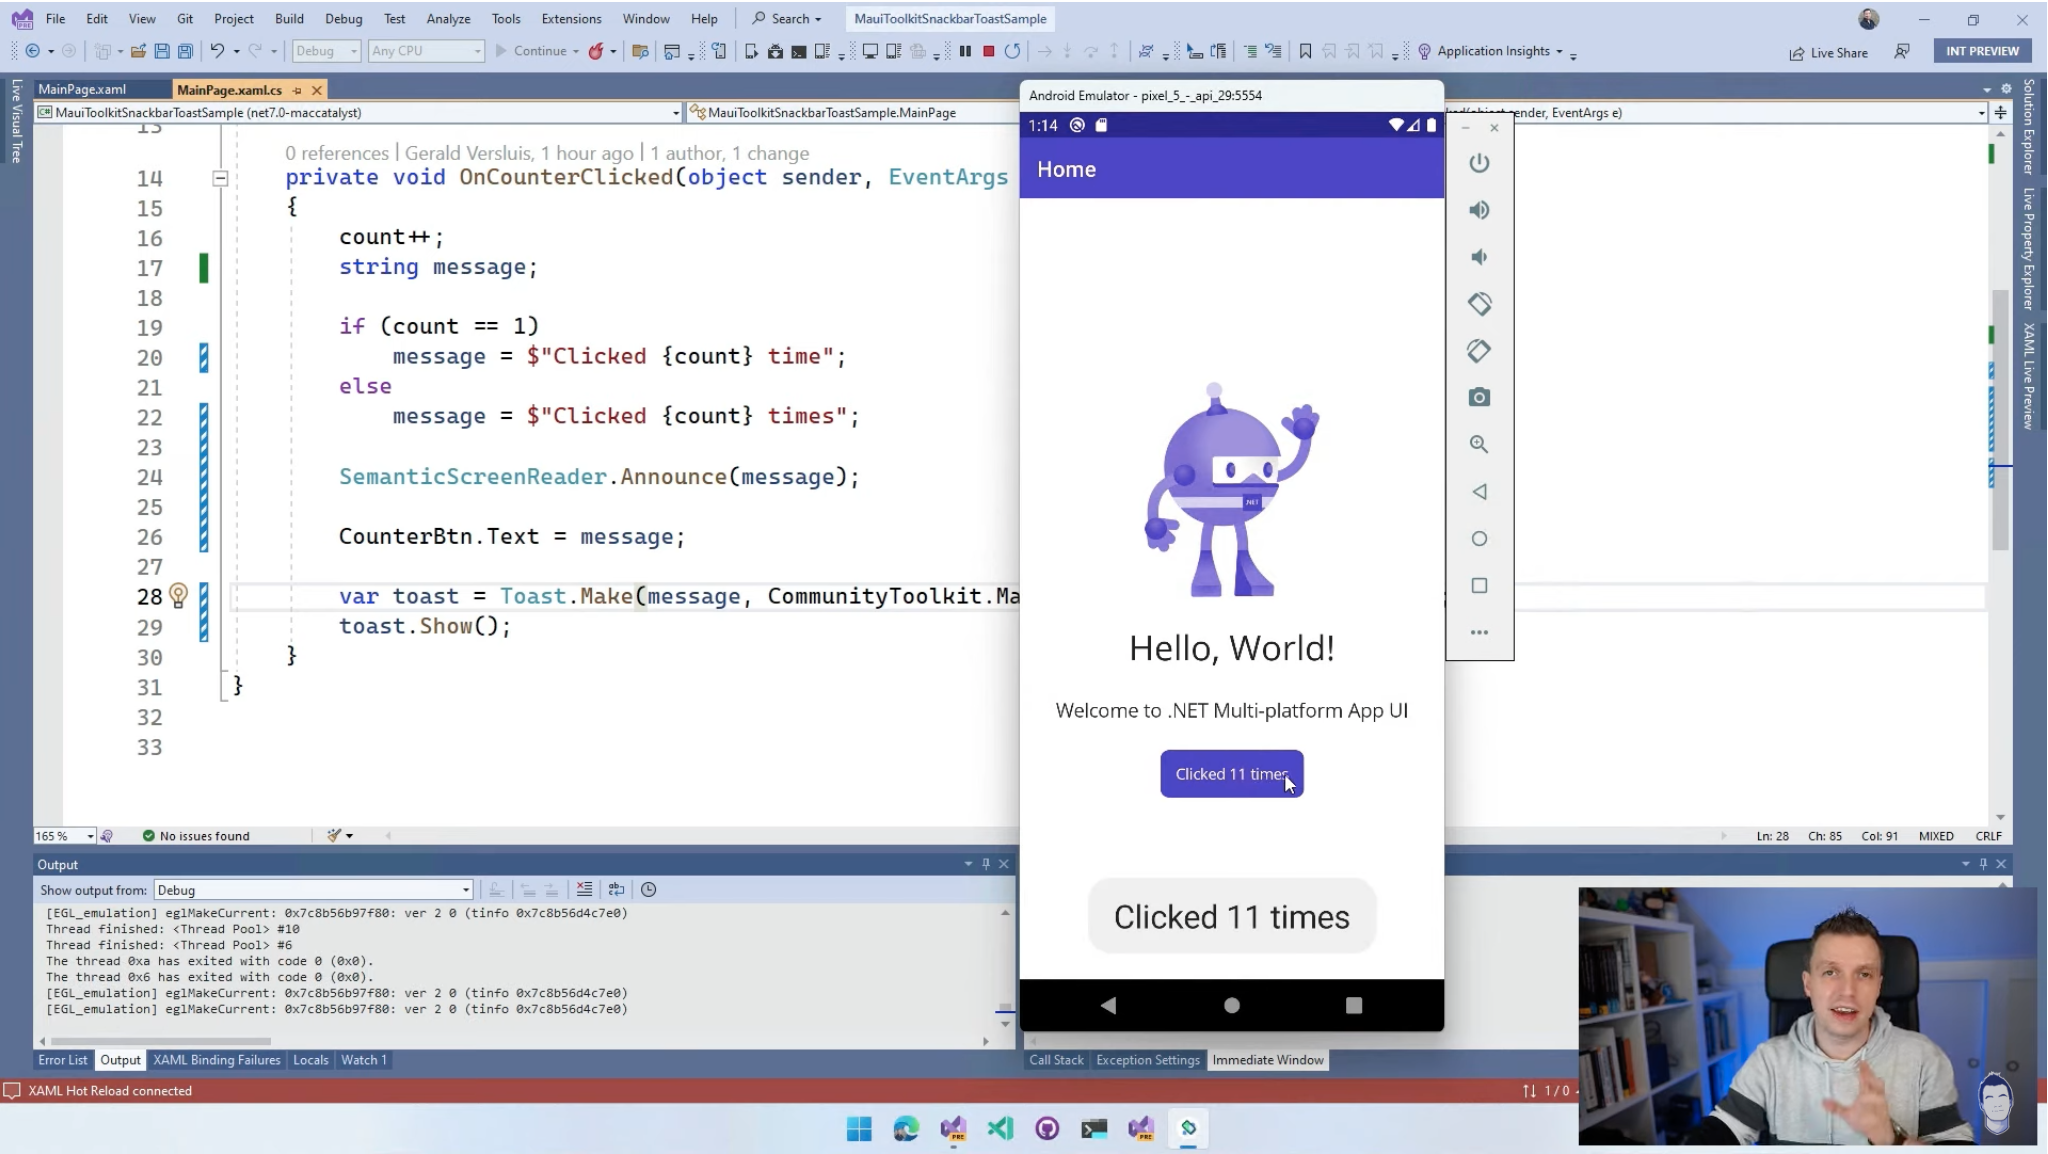This screenshot has width=2048, height=1154.
Task: Click the Search box in title bar
Action: pyautogui.click(x=787, y=19)
